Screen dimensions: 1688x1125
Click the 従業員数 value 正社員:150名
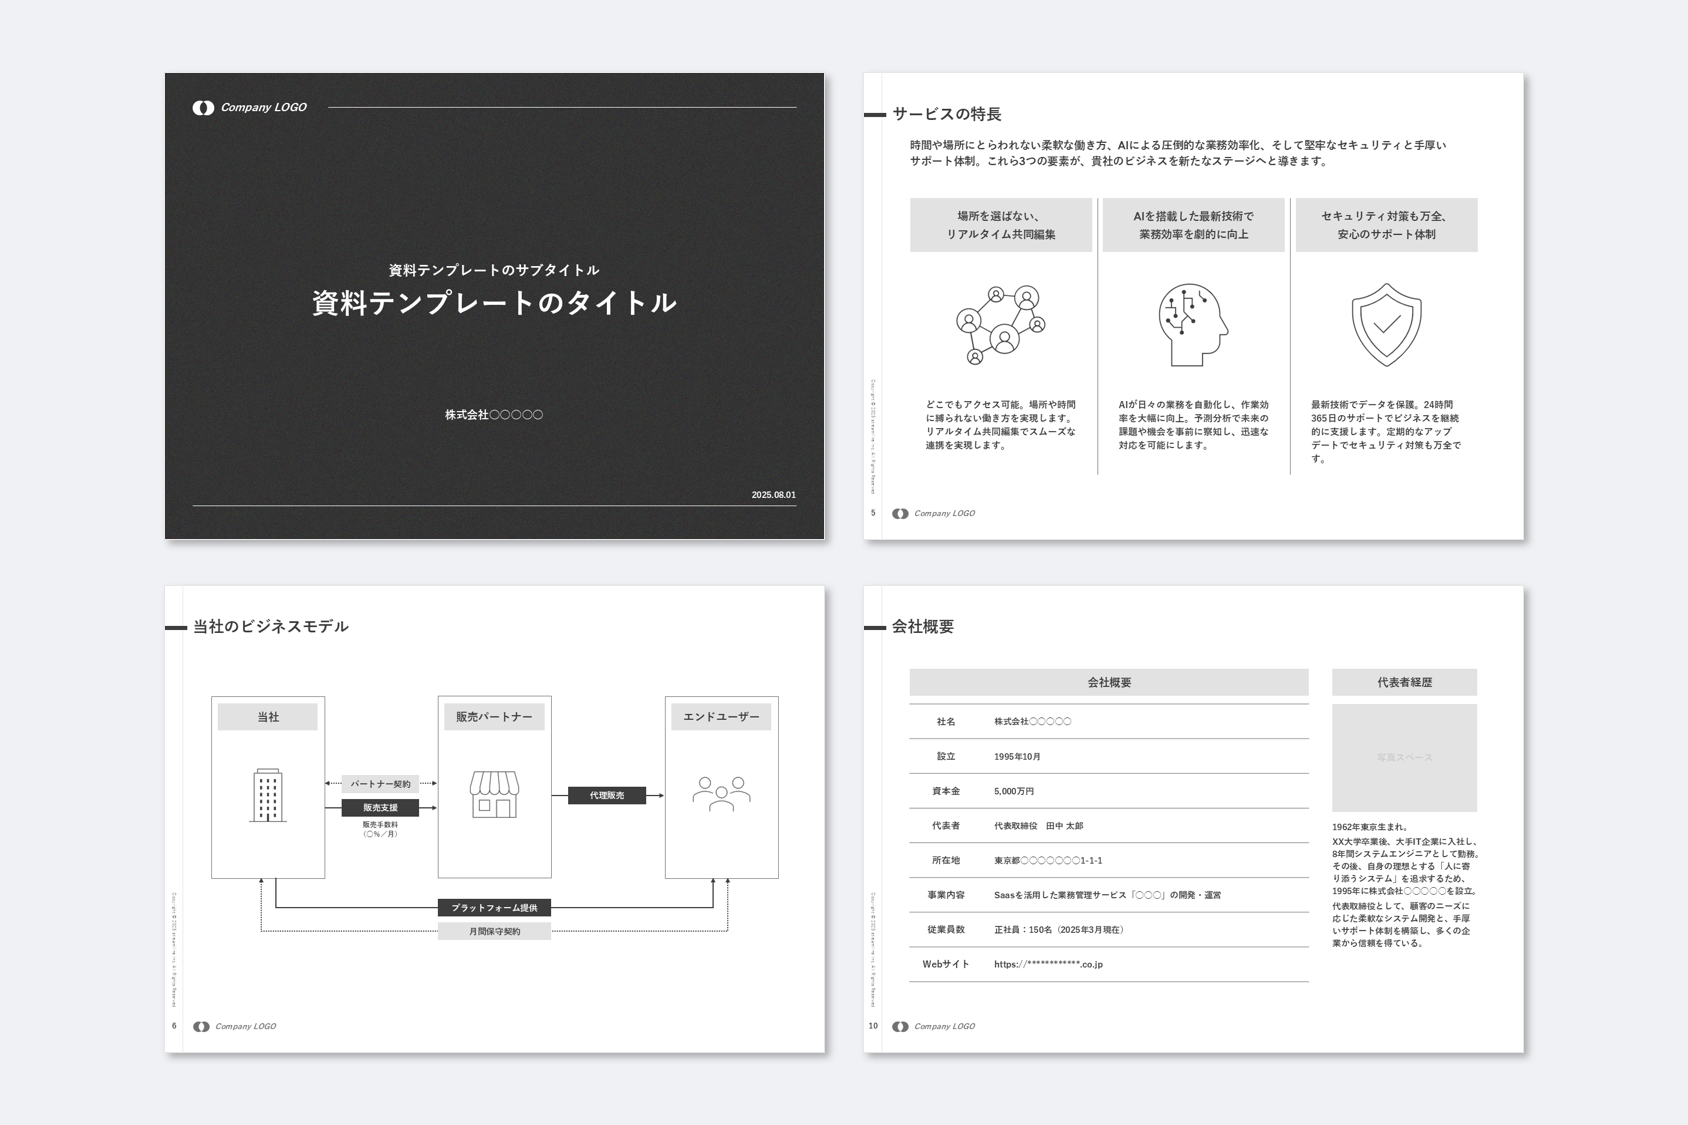(1060, 930)
